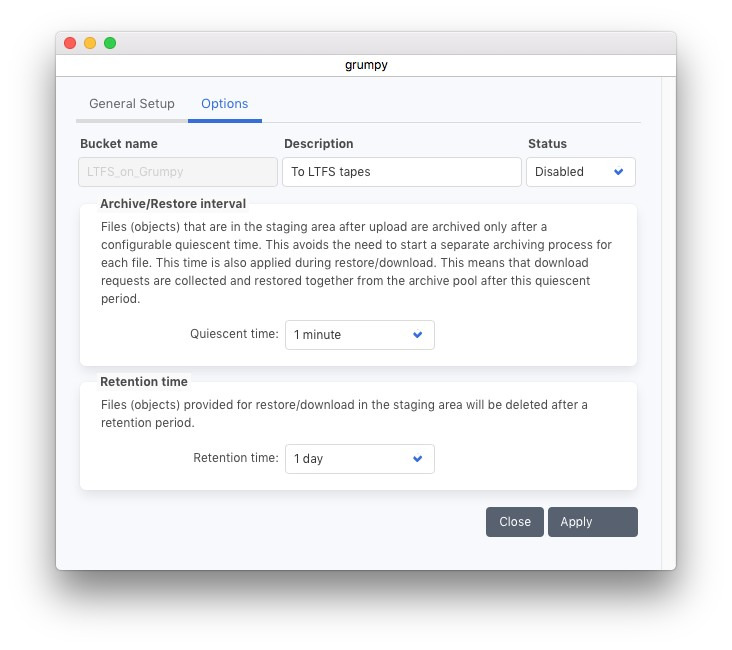The height and width of the screenshot is (650, 732).
Task: Close the window with the red button
Action: click(70, 43)
